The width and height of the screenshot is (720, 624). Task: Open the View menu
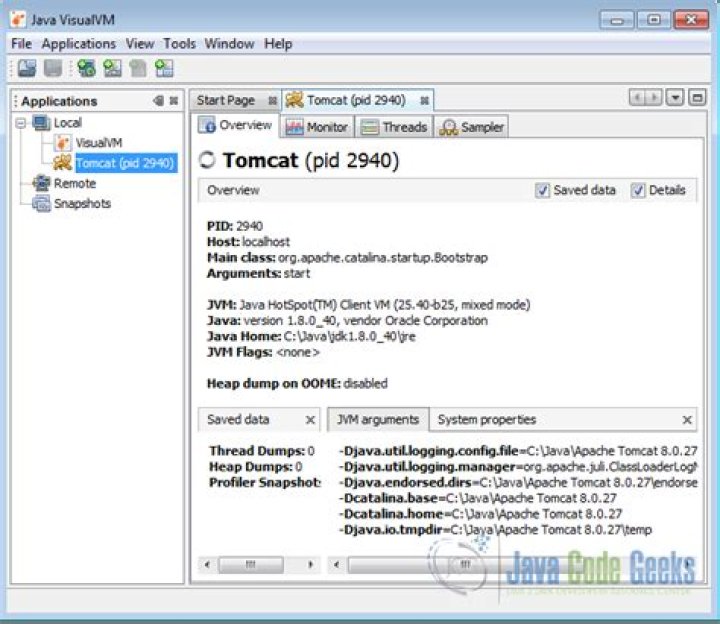click(x=140, y=44)
